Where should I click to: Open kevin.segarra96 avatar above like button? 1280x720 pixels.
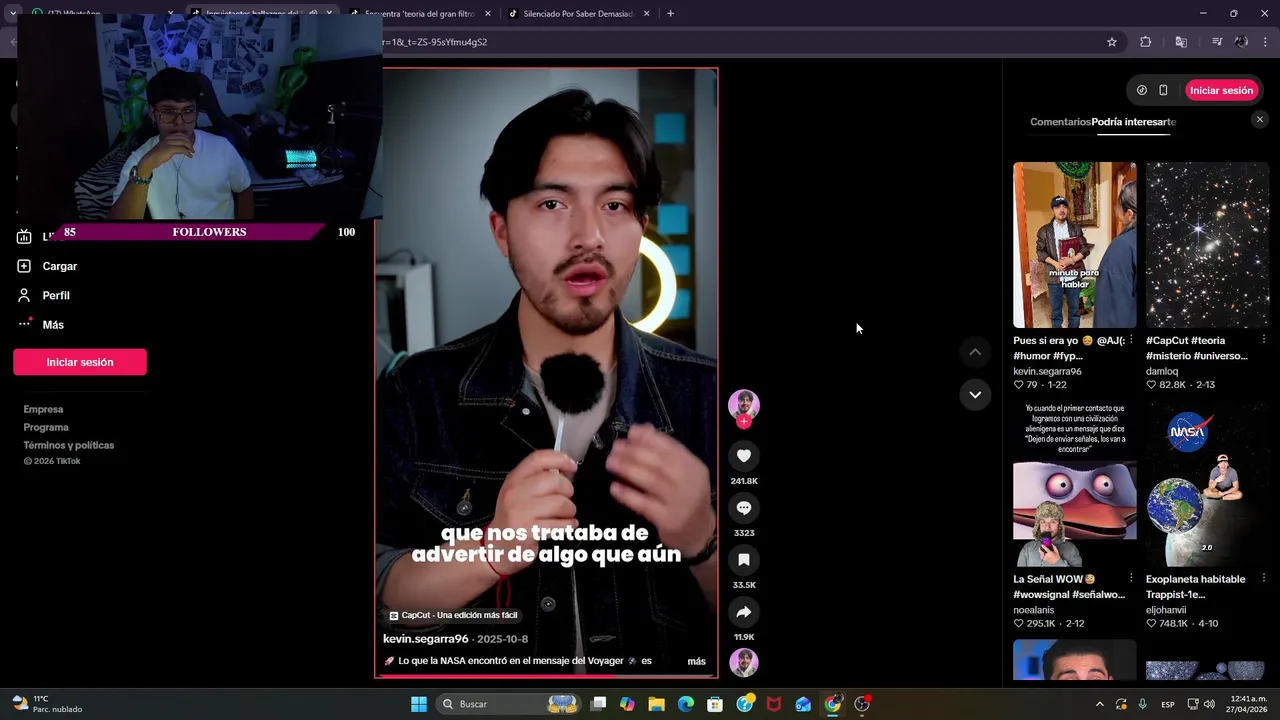[x=743, y=404]
